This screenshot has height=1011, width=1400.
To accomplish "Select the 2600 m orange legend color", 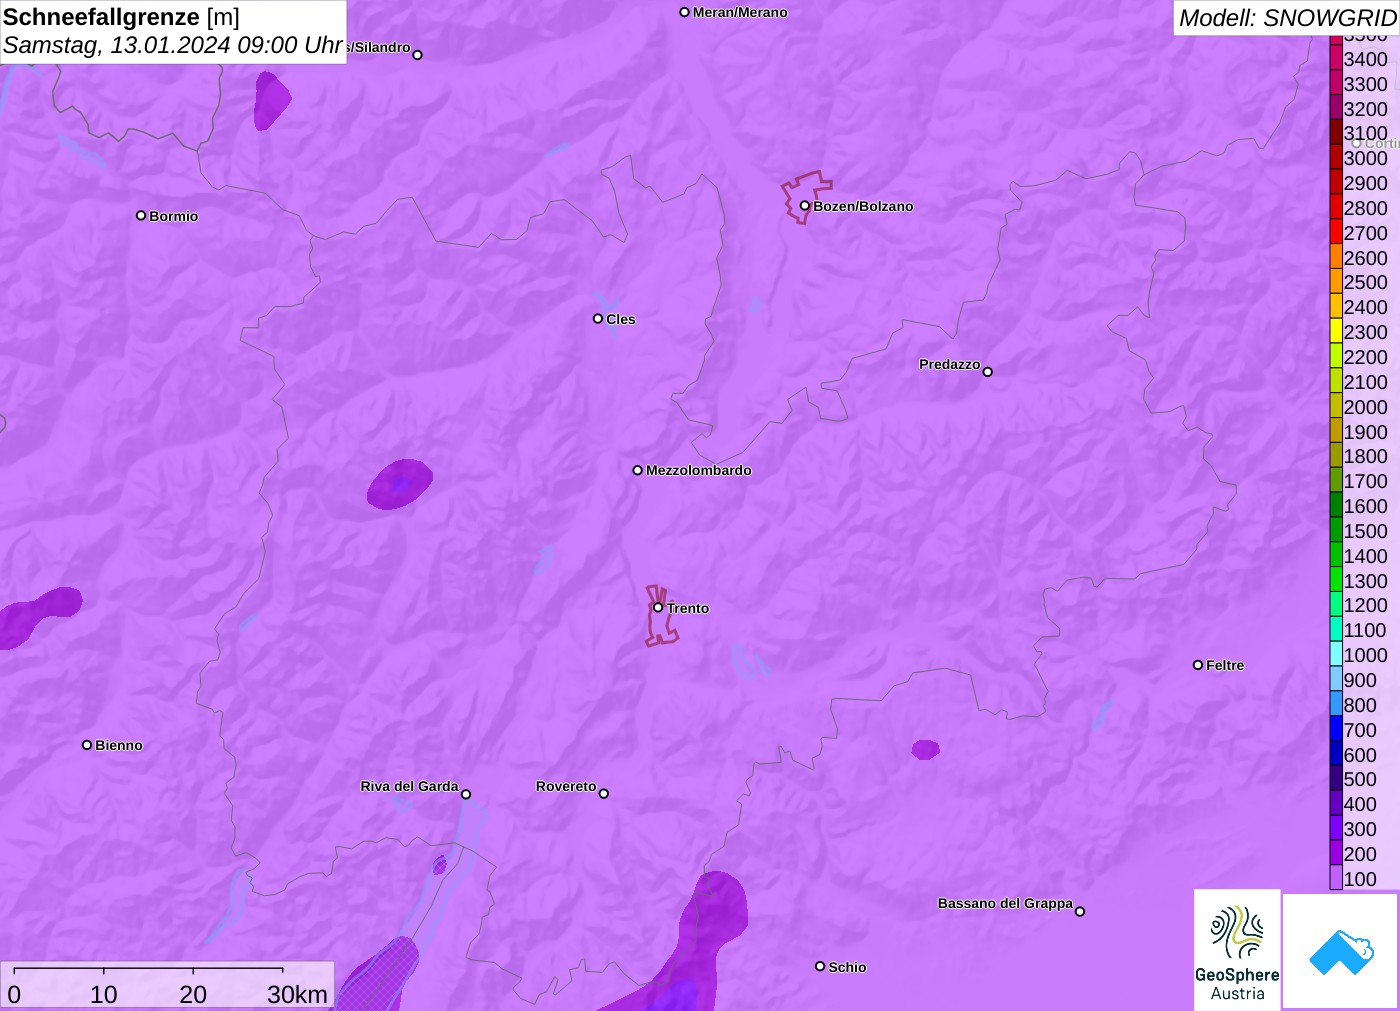I will pyautogui.click(x=1336, y=258).
